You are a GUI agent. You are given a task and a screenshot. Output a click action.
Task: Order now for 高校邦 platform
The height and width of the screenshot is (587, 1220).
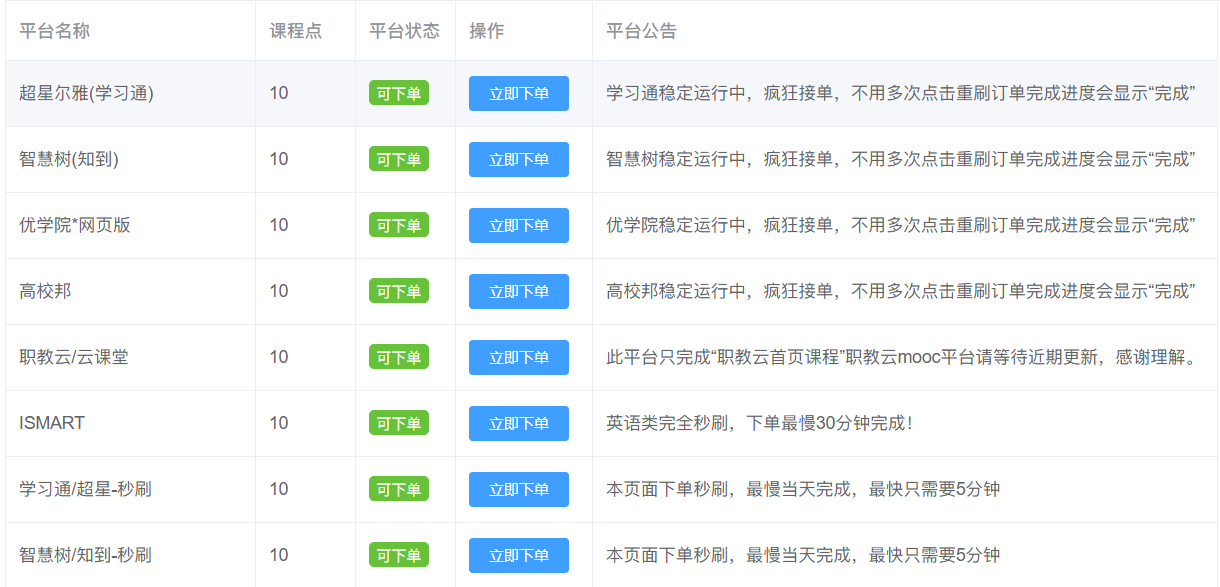[519, 291]
